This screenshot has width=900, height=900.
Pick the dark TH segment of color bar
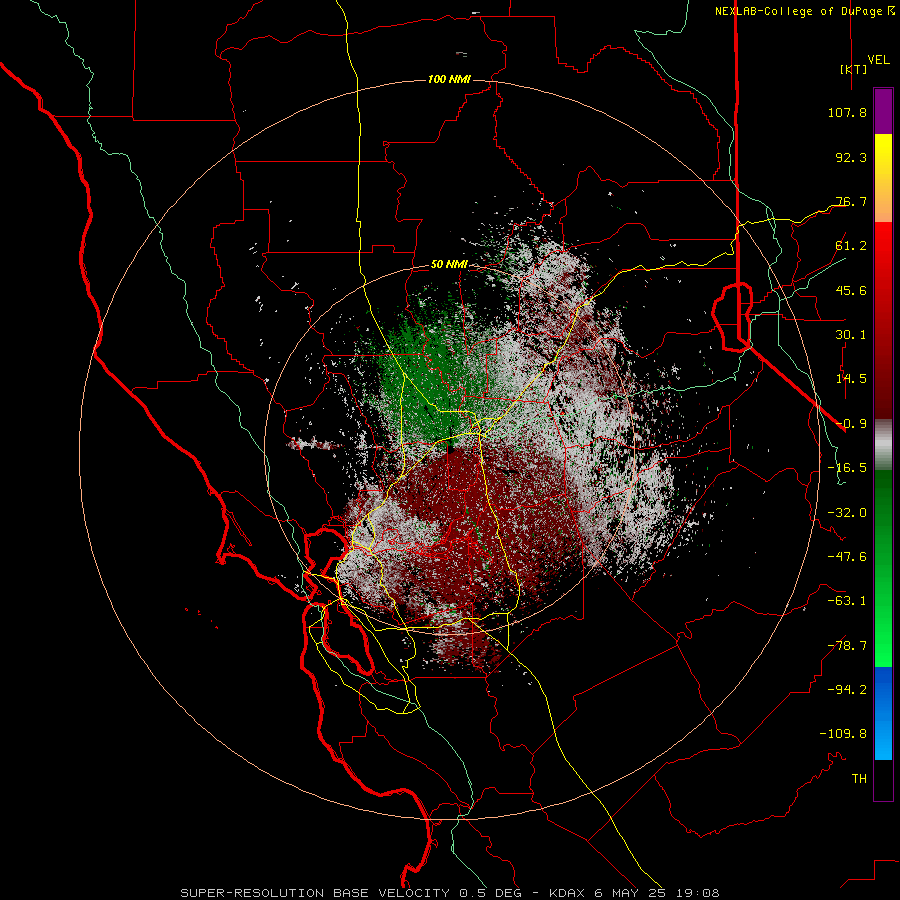[883, 780]
